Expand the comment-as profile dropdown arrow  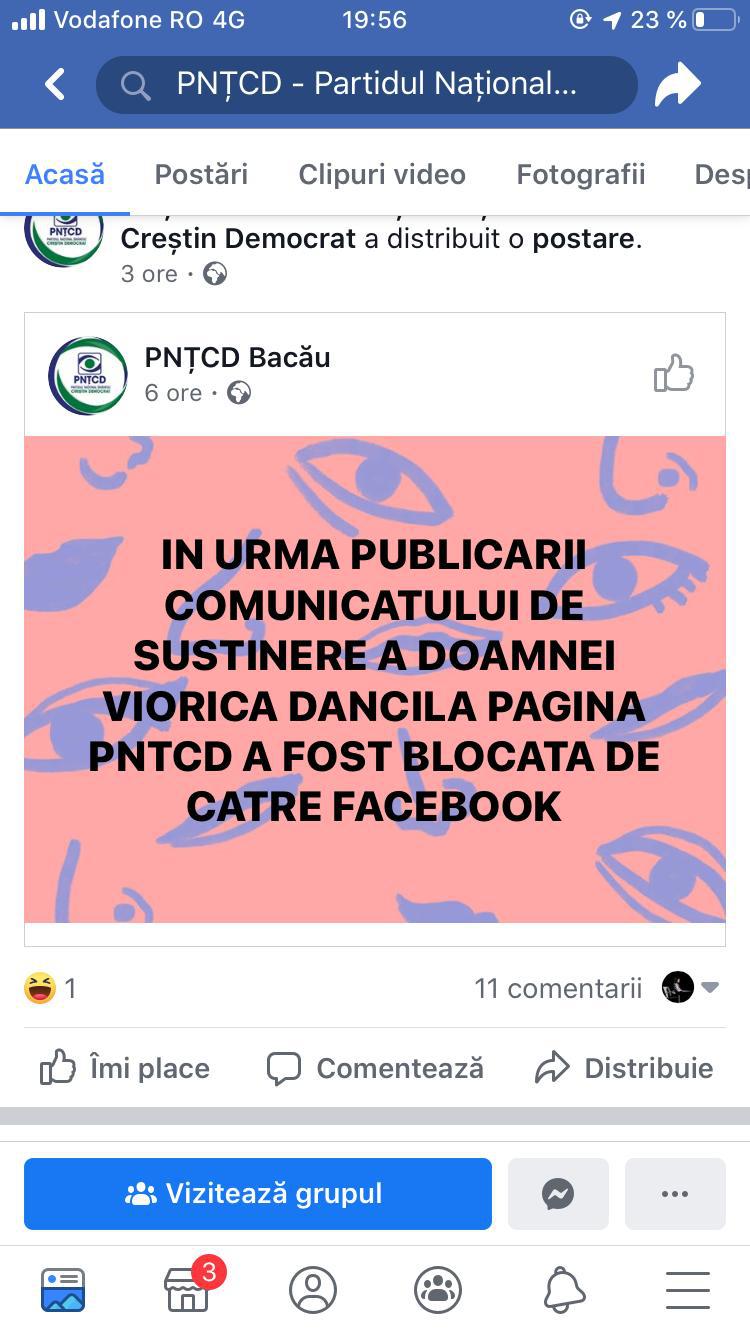(710, 988)
